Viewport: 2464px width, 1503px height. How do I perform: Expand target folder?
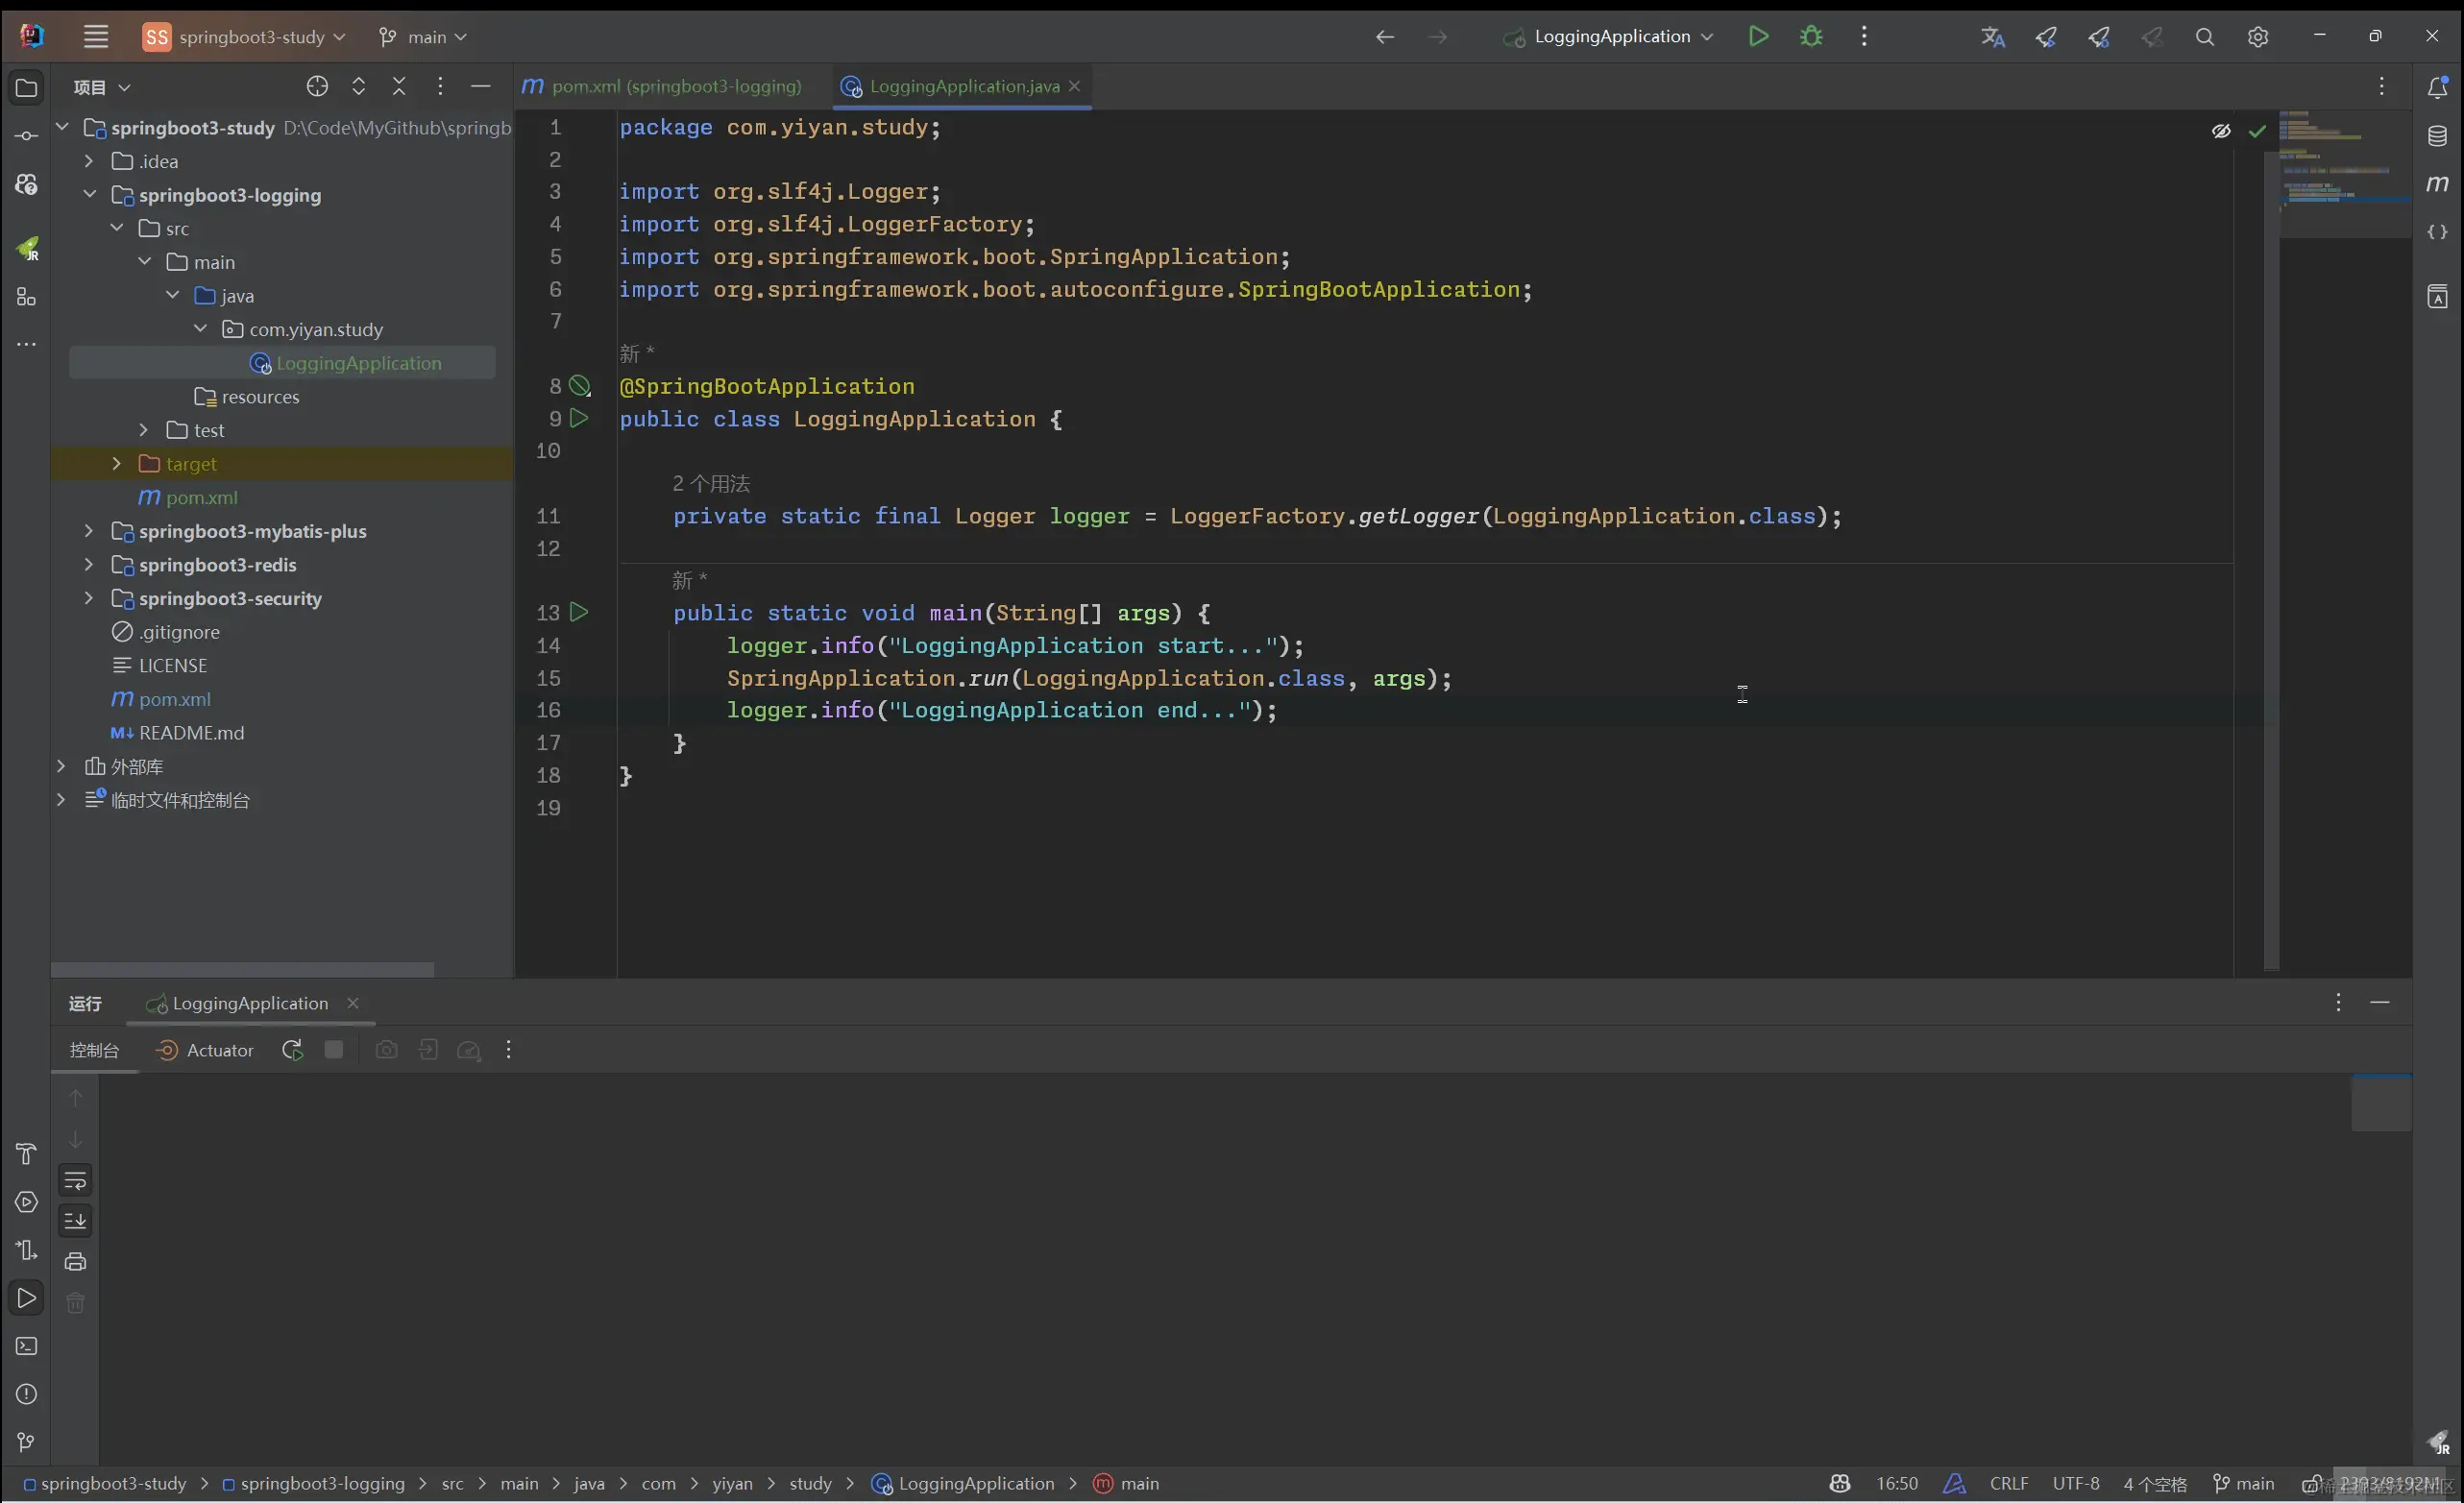(x=117, y=463)
